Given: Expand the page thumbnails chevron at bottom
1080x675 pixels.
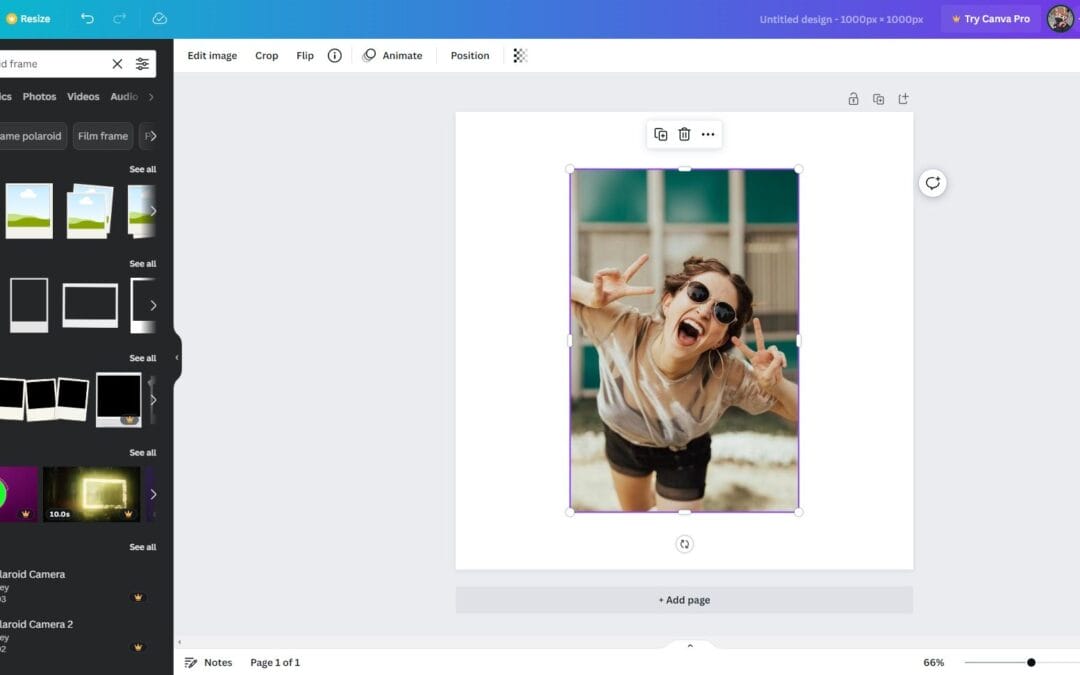Looking at the screenshot, I should [x=689, y=646].
